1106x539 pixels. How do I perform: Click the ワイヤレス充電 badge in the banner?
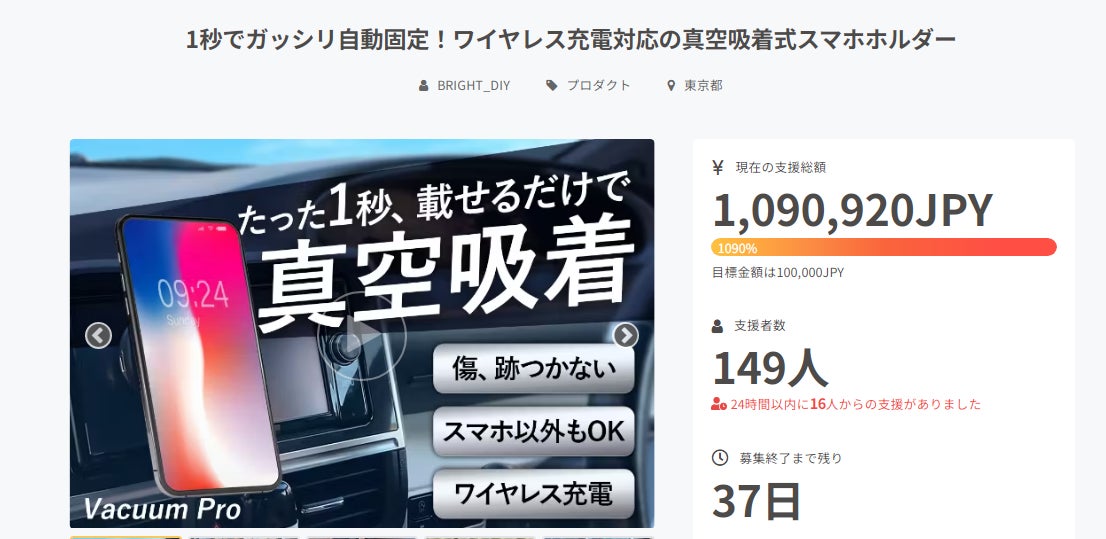point(533,494)
